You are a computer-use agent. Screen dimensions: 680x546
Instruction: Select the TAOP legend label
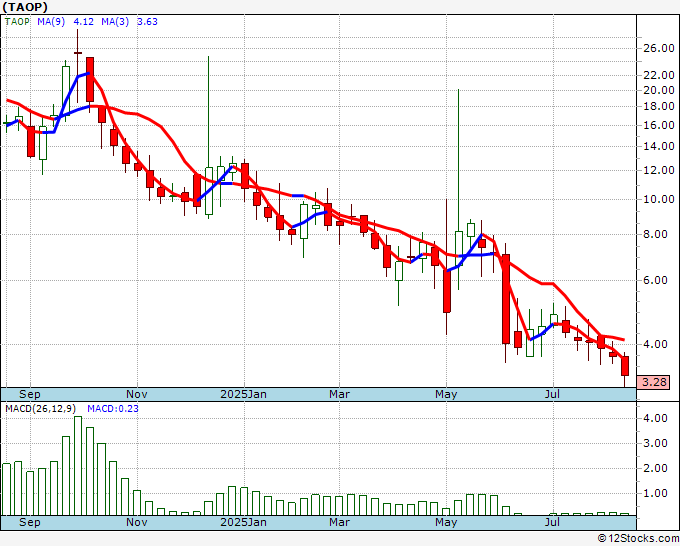point(17,22)
